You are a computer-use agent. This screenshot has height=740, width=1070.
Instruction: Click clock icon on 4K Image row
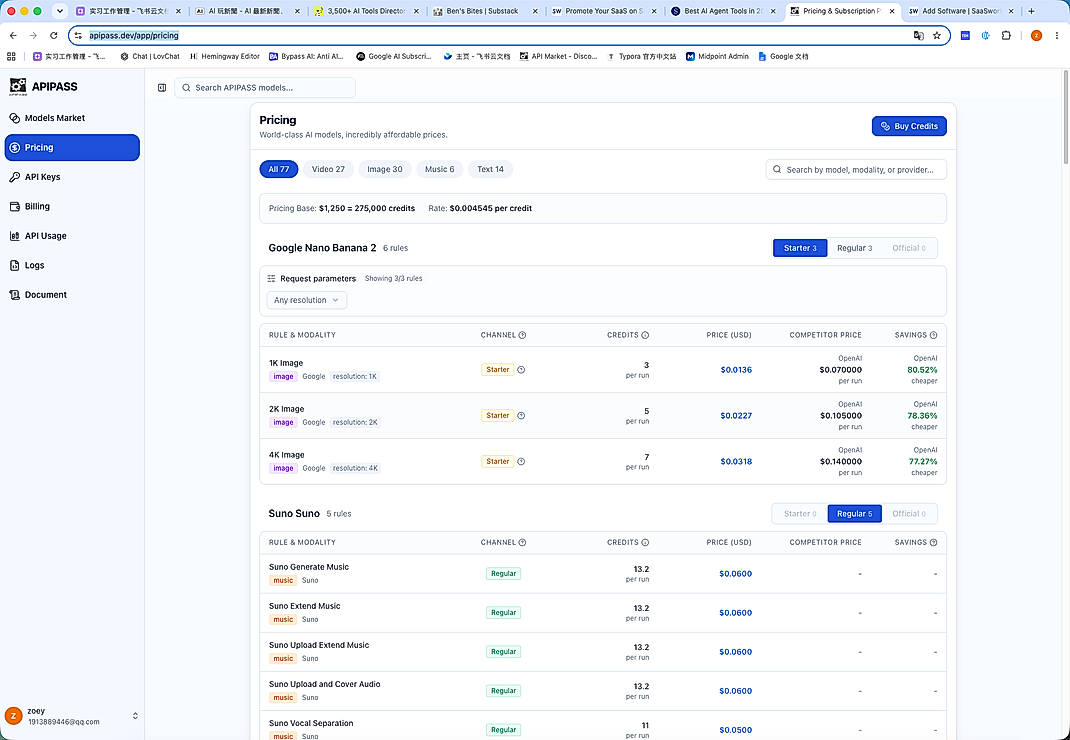click(x=521, y=461)
